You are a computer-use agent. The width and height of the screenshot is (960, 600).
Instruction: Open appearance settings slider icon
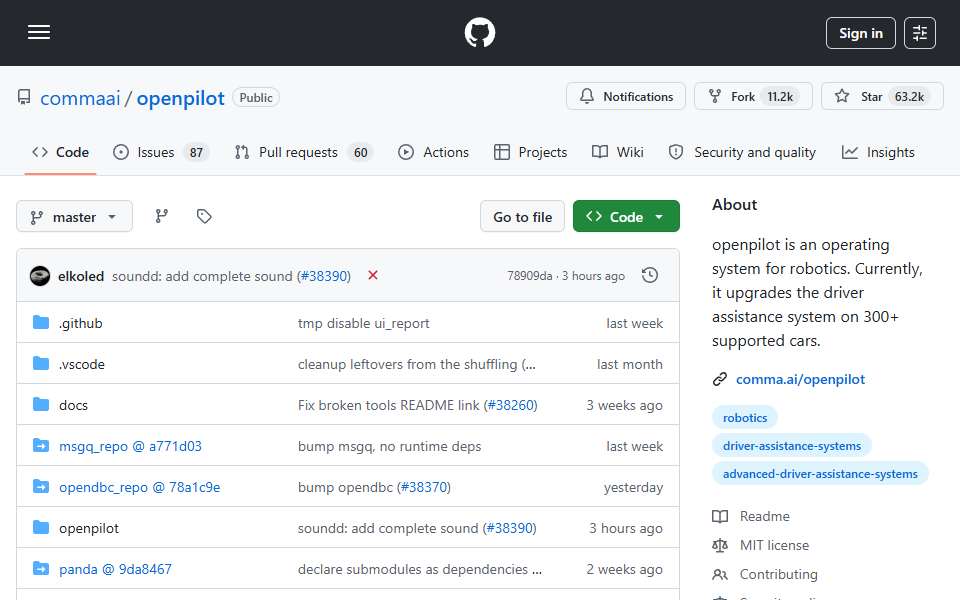[x=920, y=33]
